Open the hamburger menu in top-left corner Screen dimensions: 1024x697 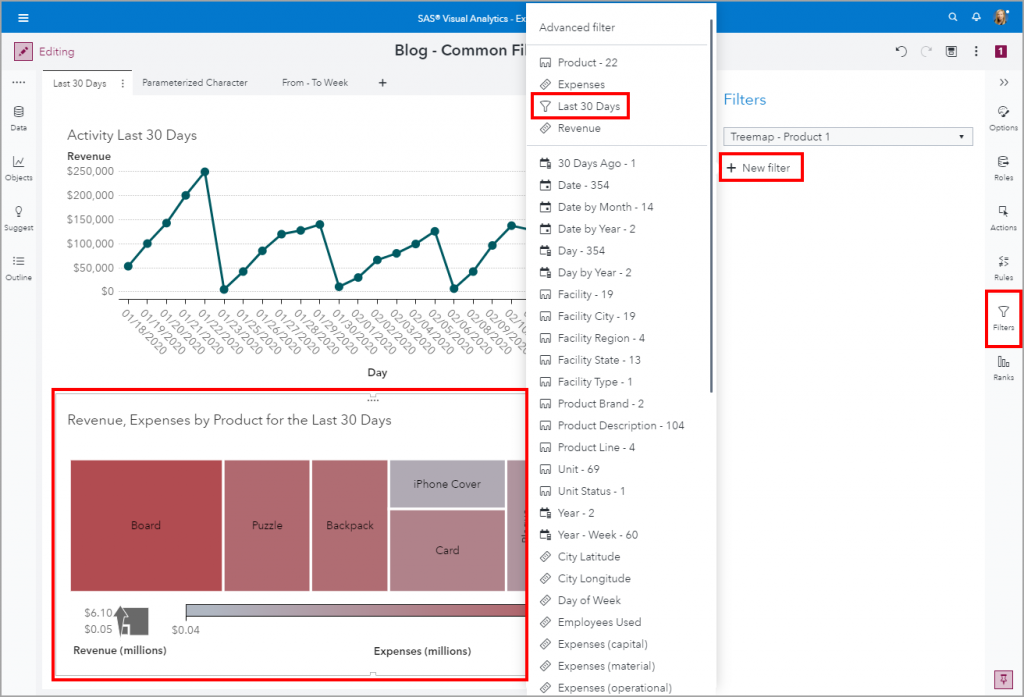tap(23, 16)
